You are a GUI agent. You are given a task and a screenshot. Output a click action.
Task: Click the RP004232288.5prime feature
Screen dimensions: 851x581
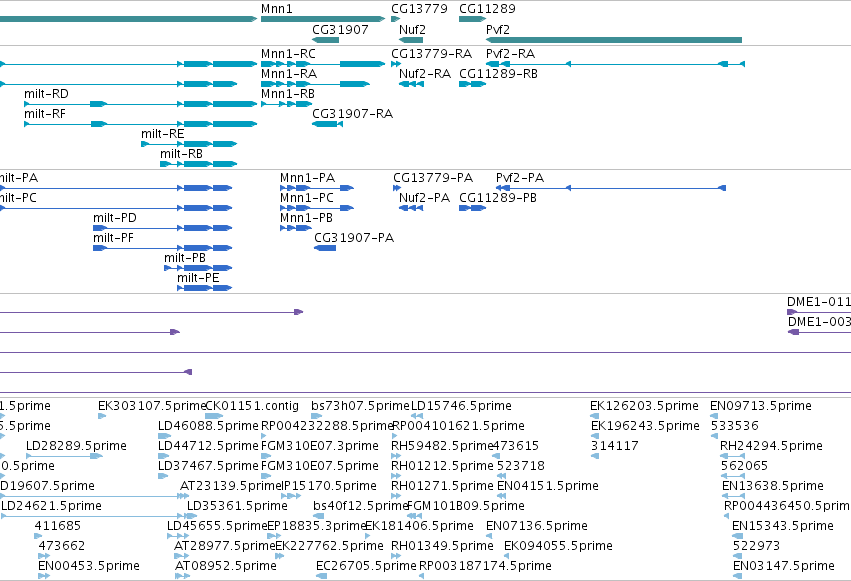point(264,436)
